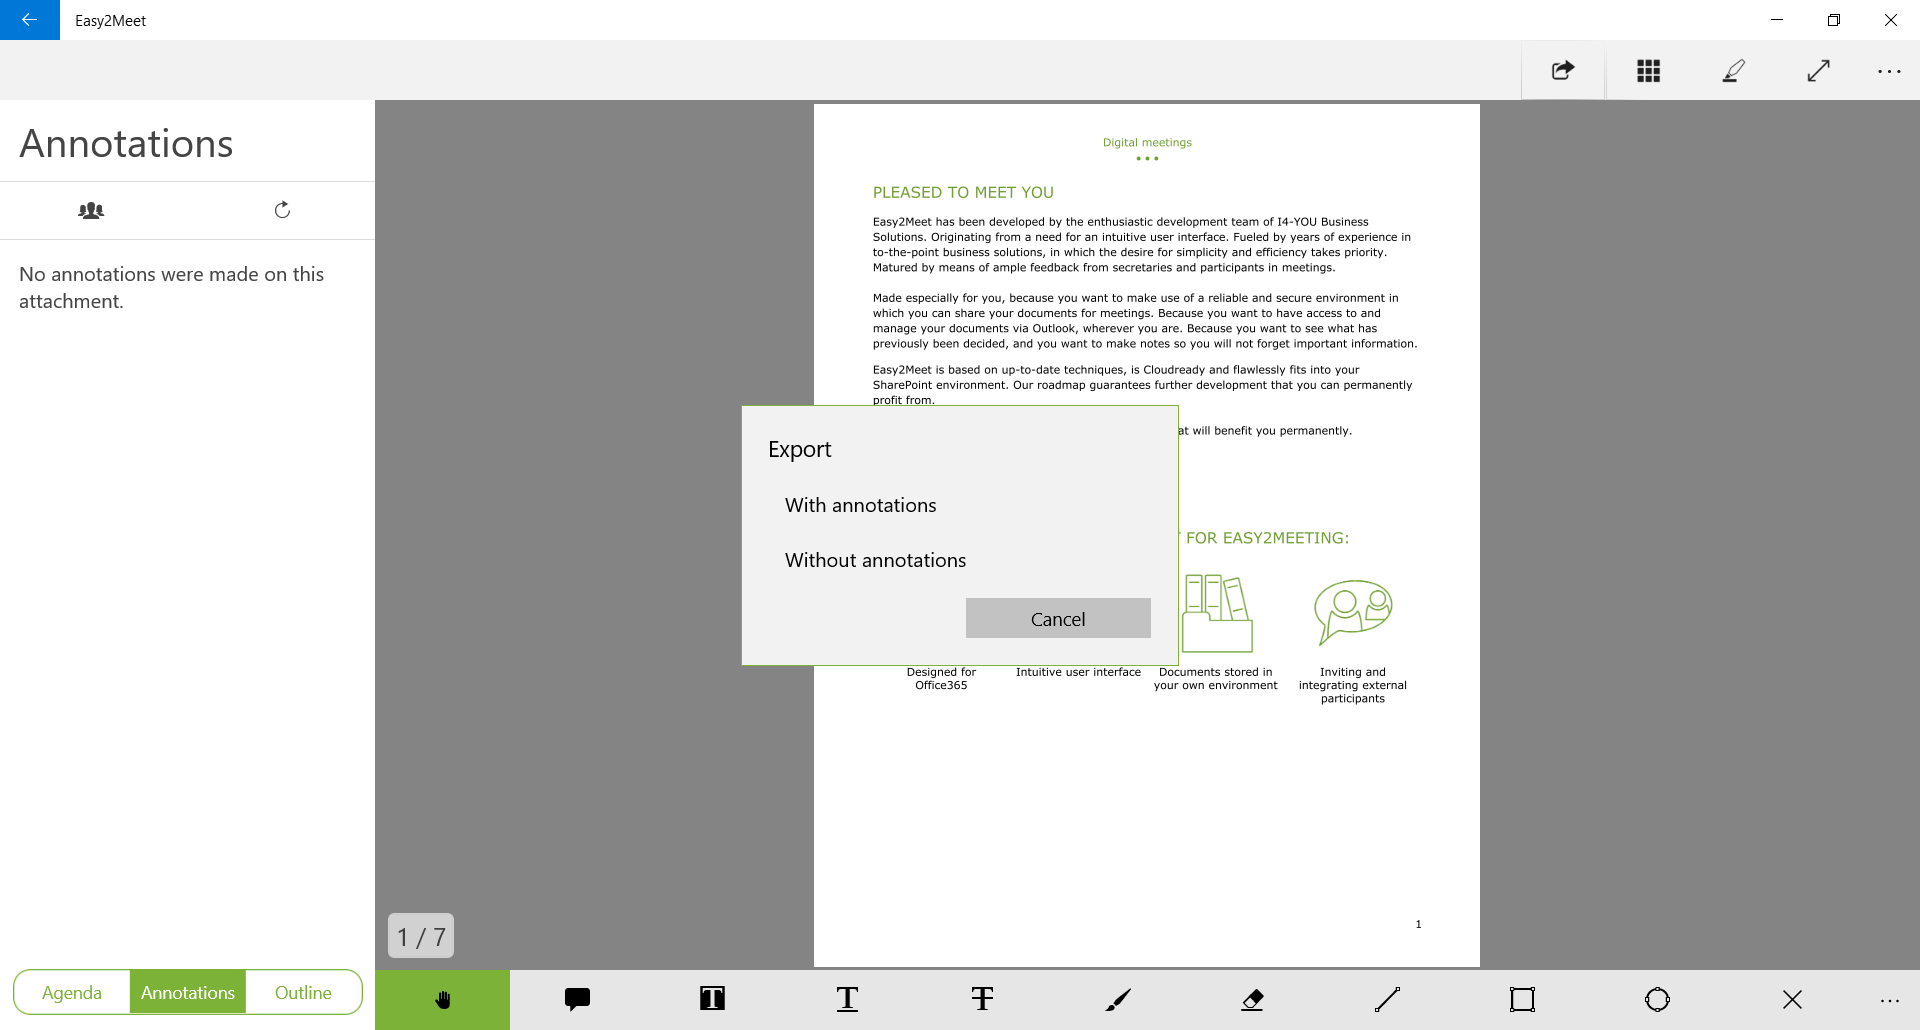Minimize the Easy2Meet window
Viewport: 1920px width, 1030px height.
(1777, 20)
